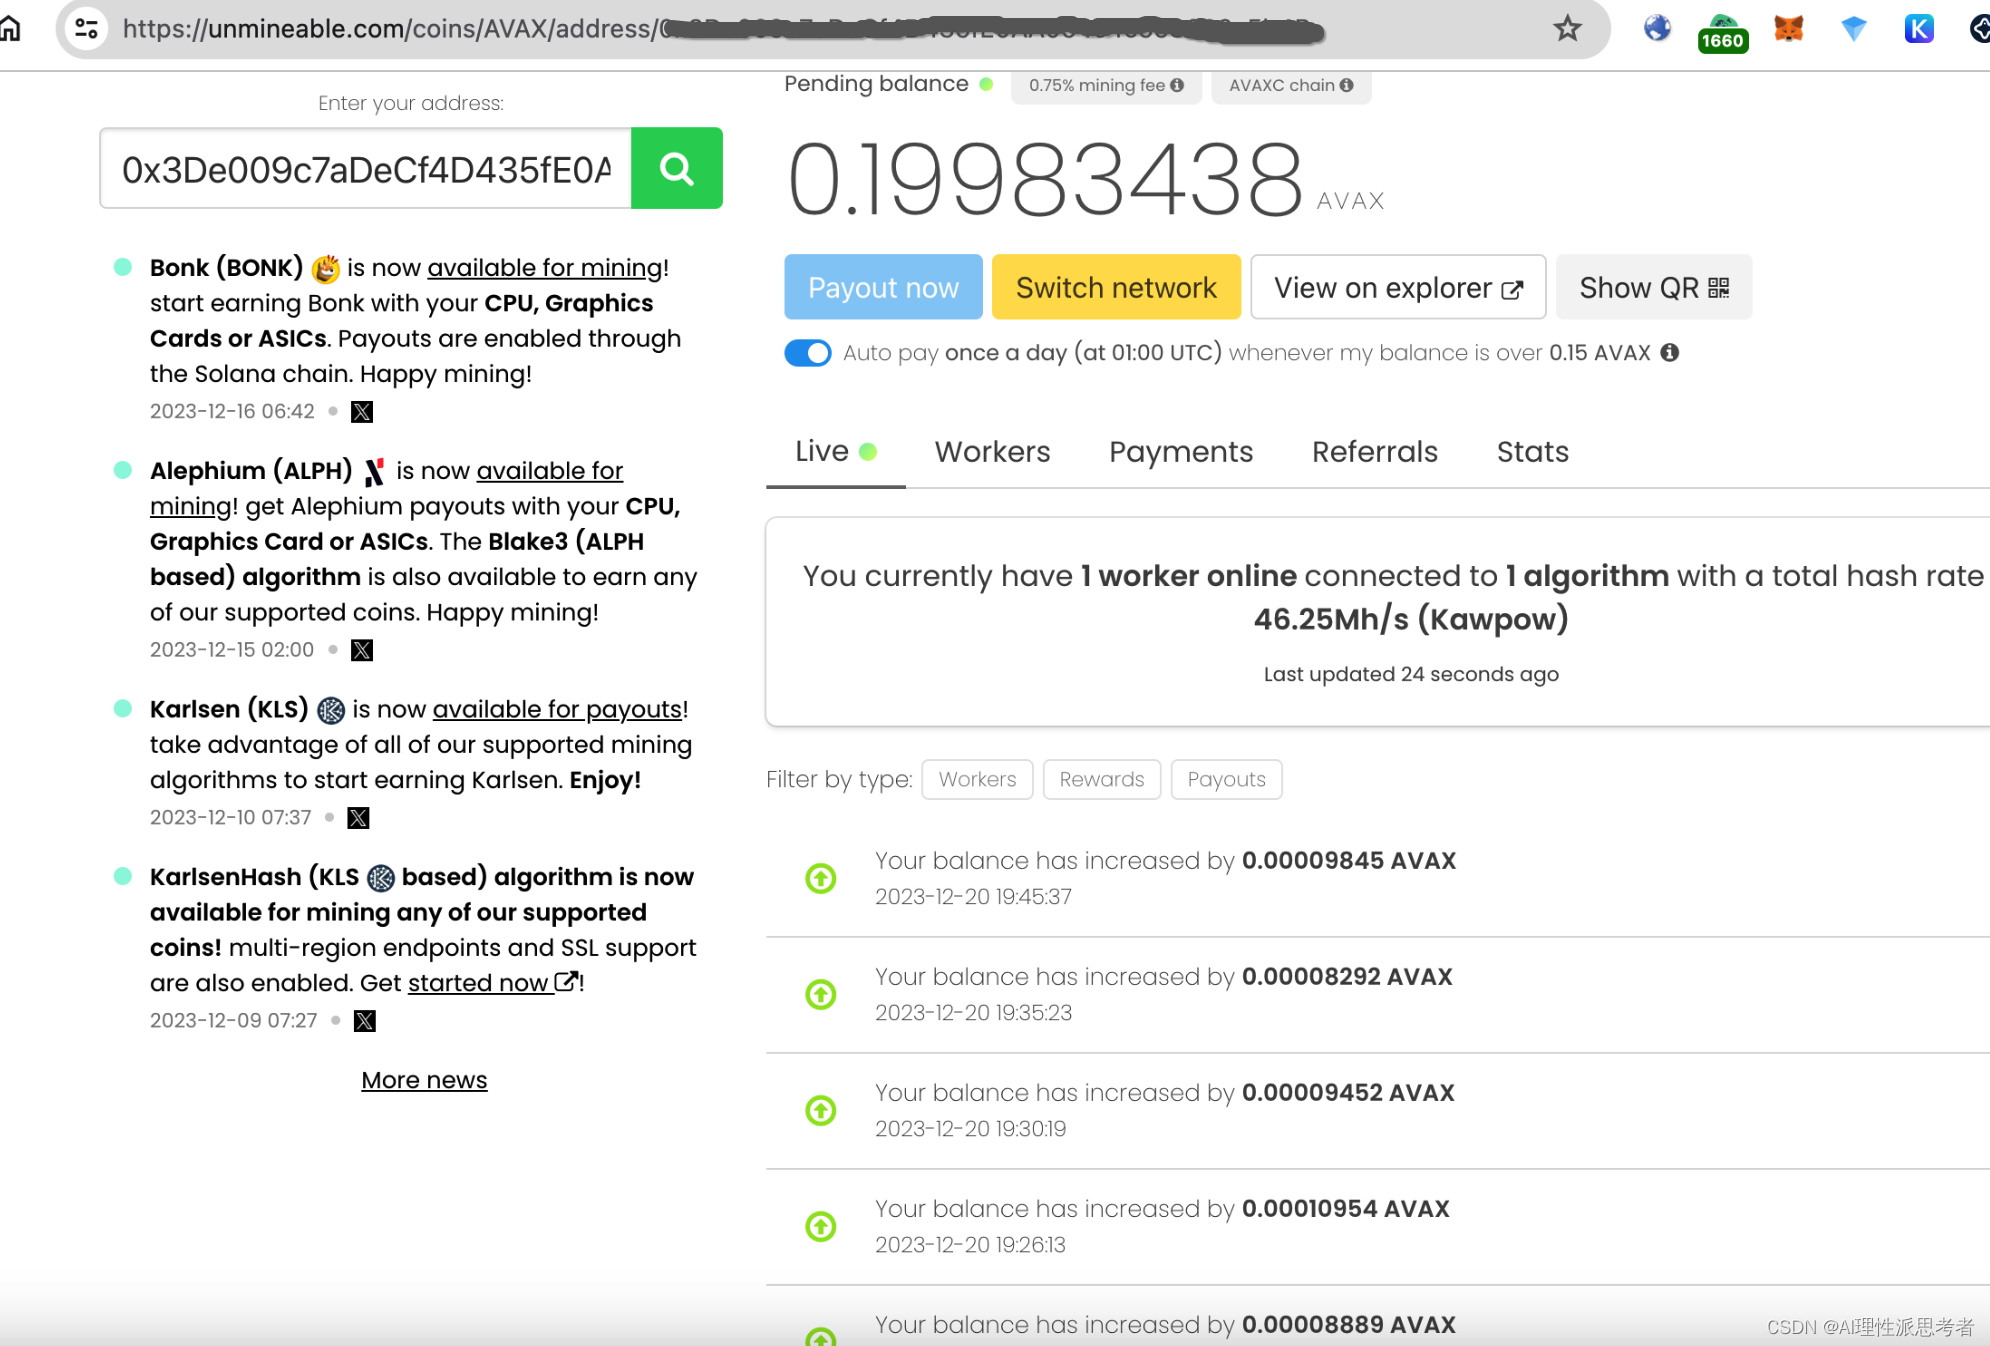Open the blue K browser extension
Image resolution: width=1990 pixels, height=1346 pixels.
(1918, 28)
